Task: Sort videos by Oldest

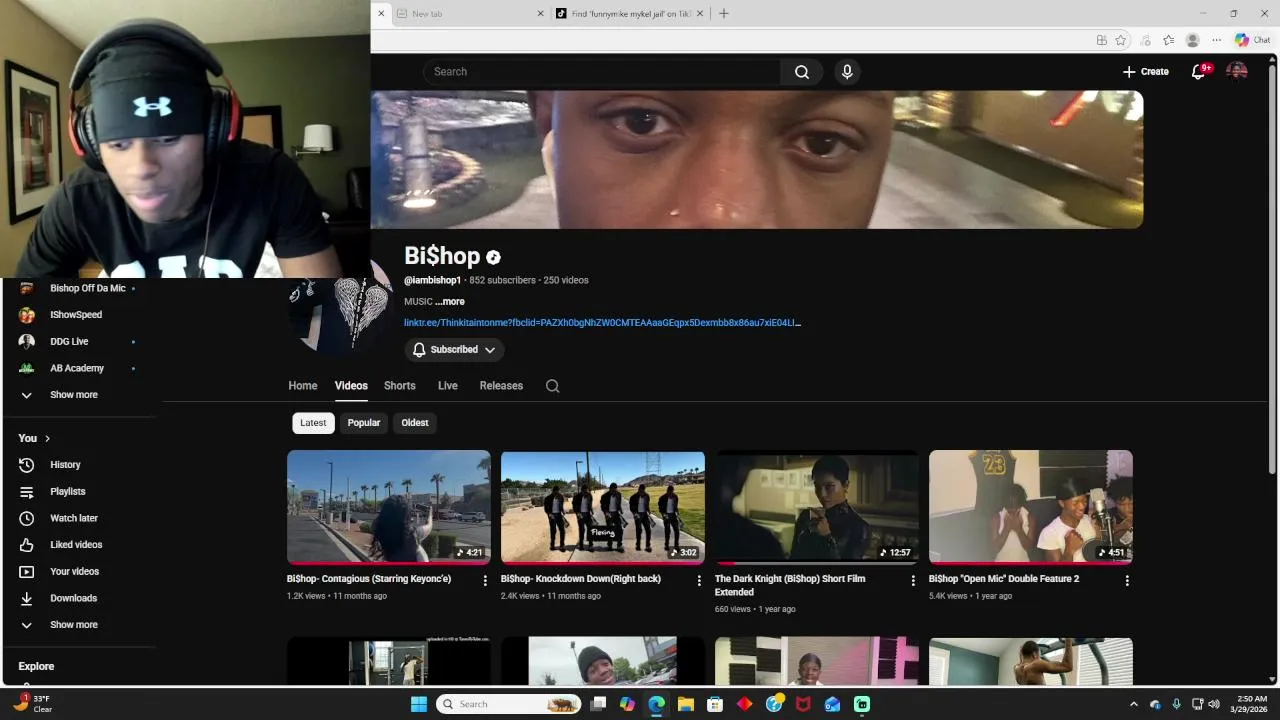Action: coord(415,423)
